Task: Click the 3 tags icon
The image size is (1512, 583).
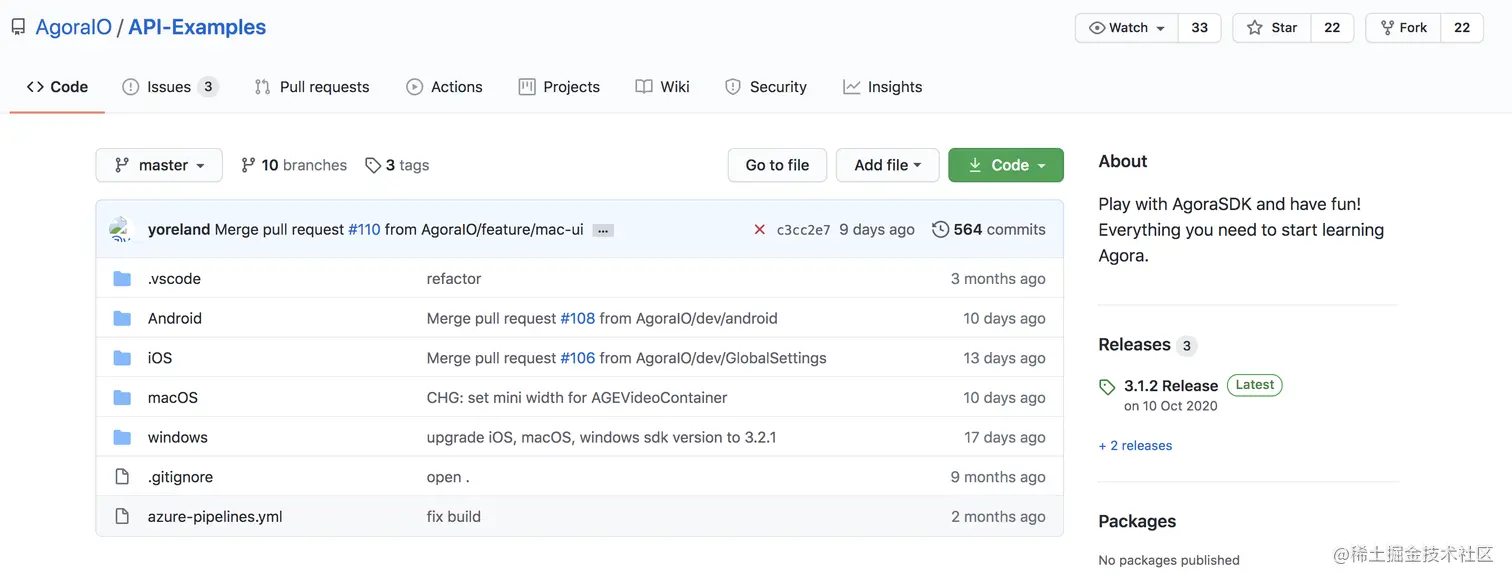Action: coord(373,165)
